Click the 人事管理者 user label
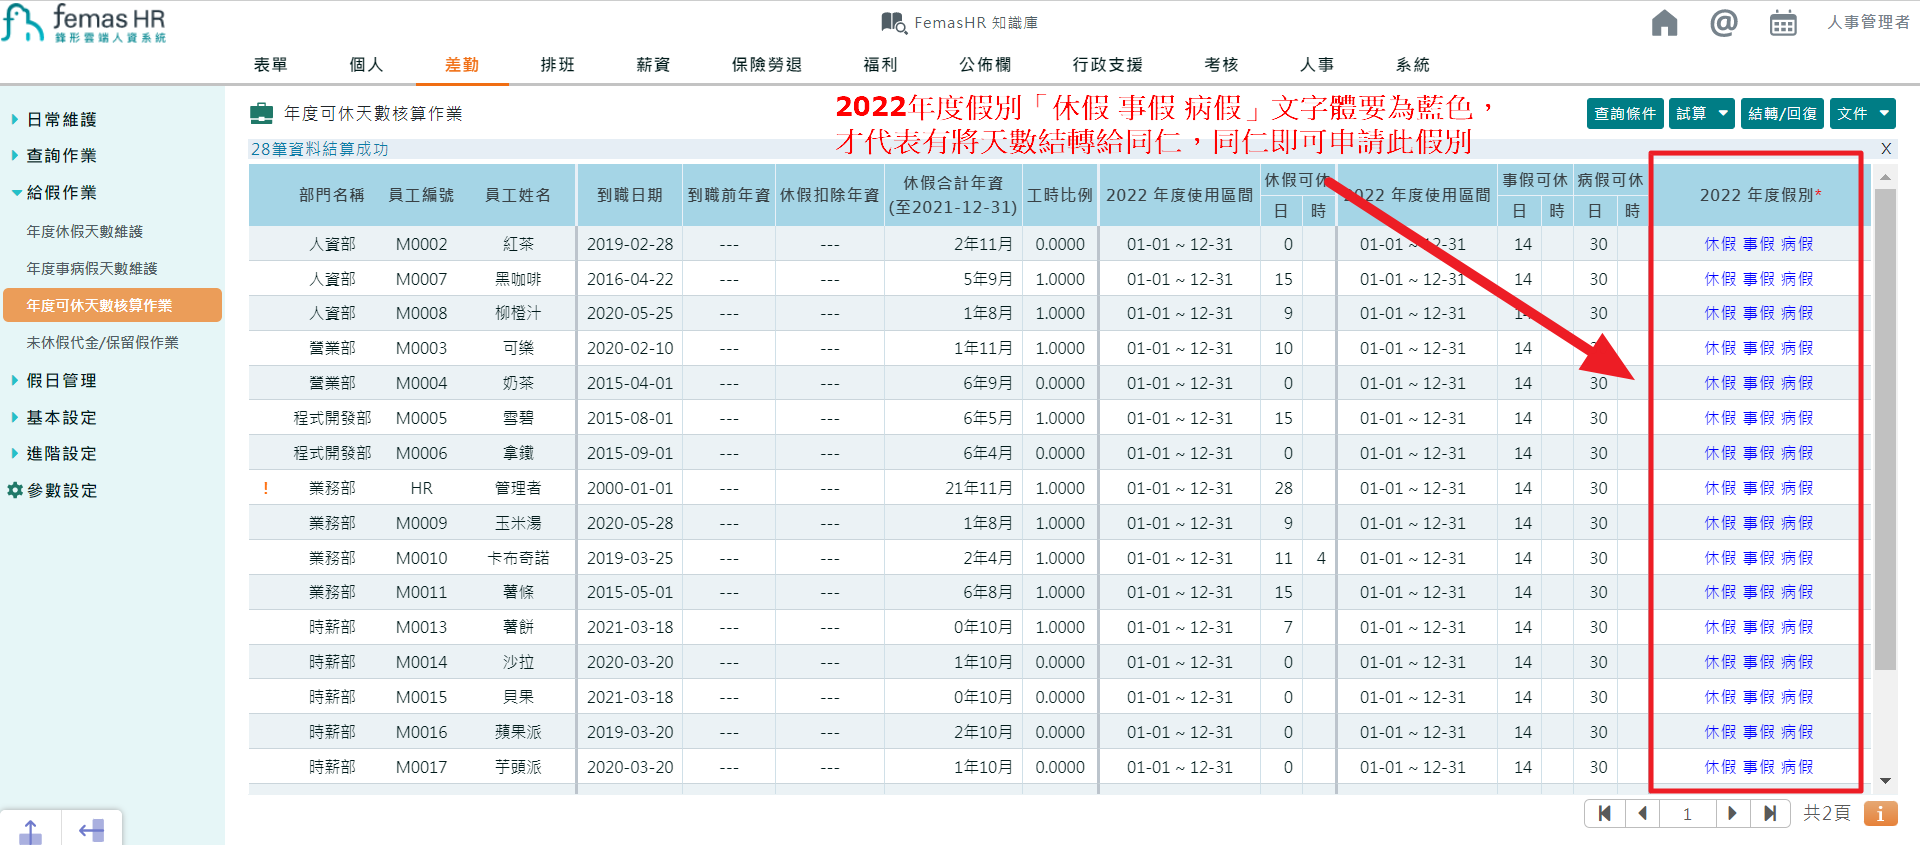This screenshot has height=845, width=1920. pyautogui.click(x=1868, y=22)
